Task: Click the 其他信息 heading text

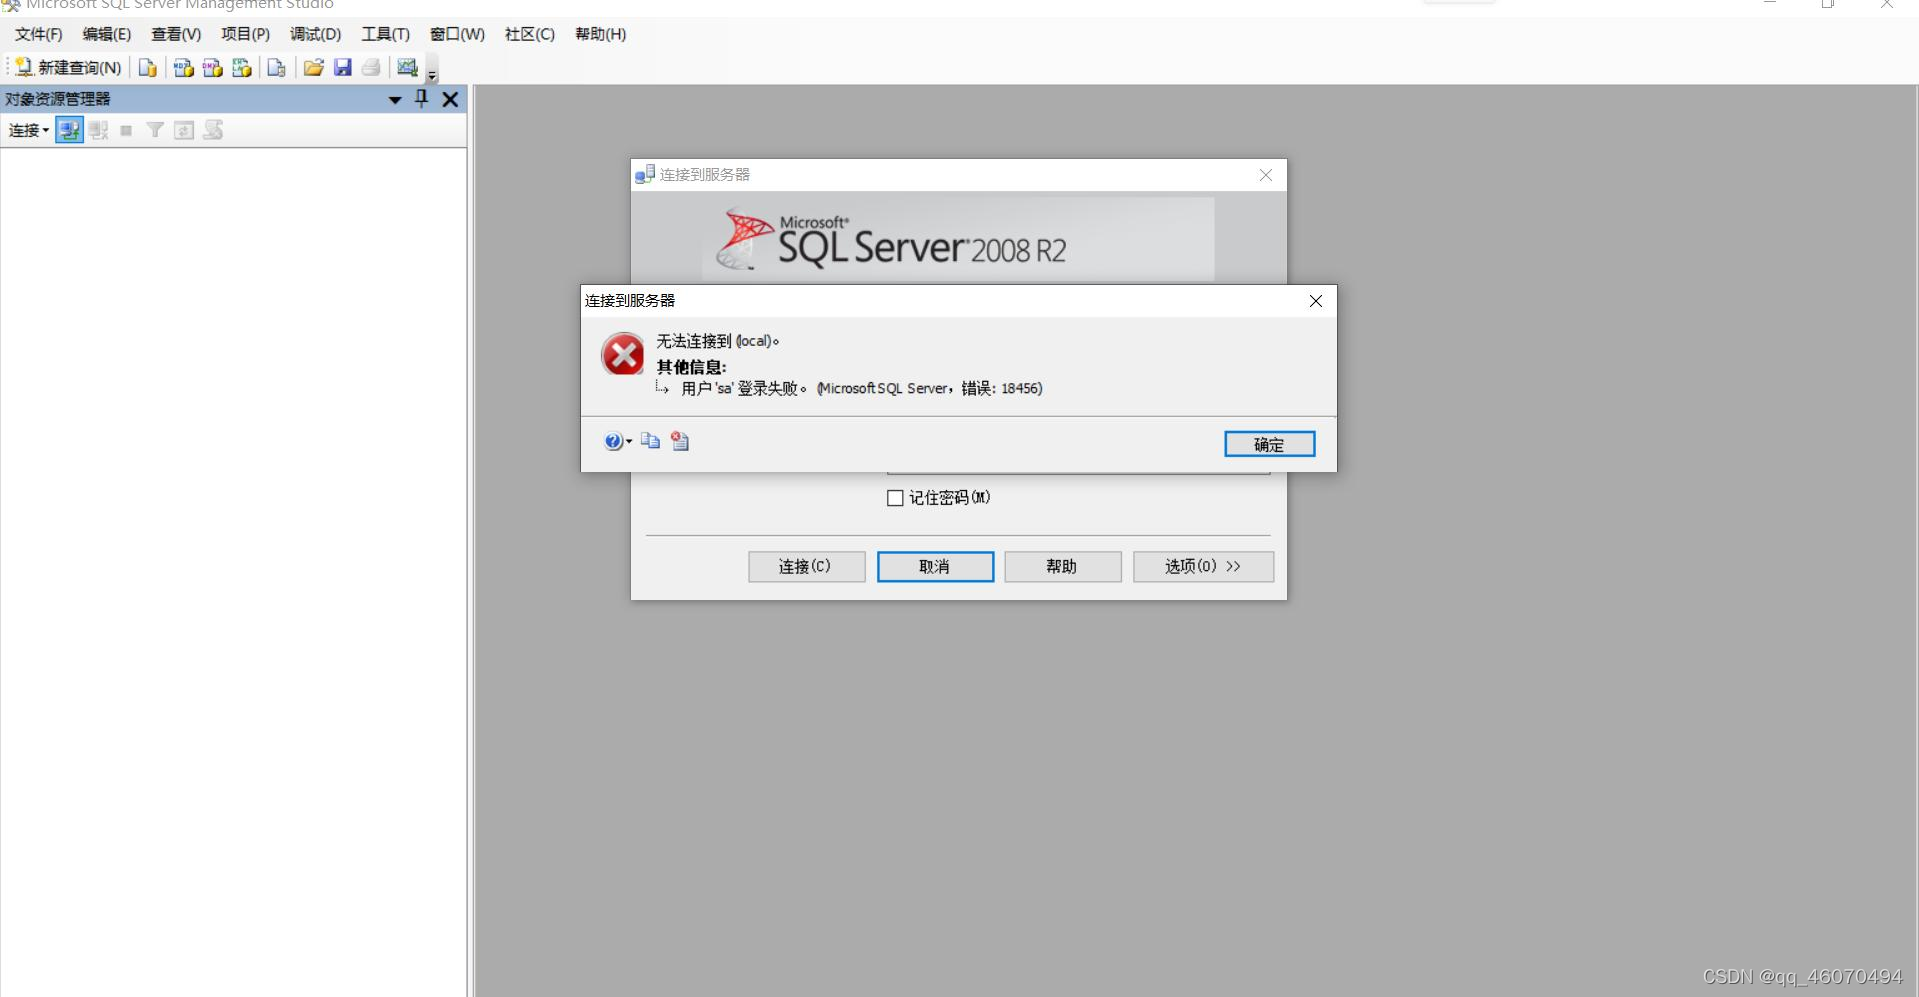Action: (691, 367)
